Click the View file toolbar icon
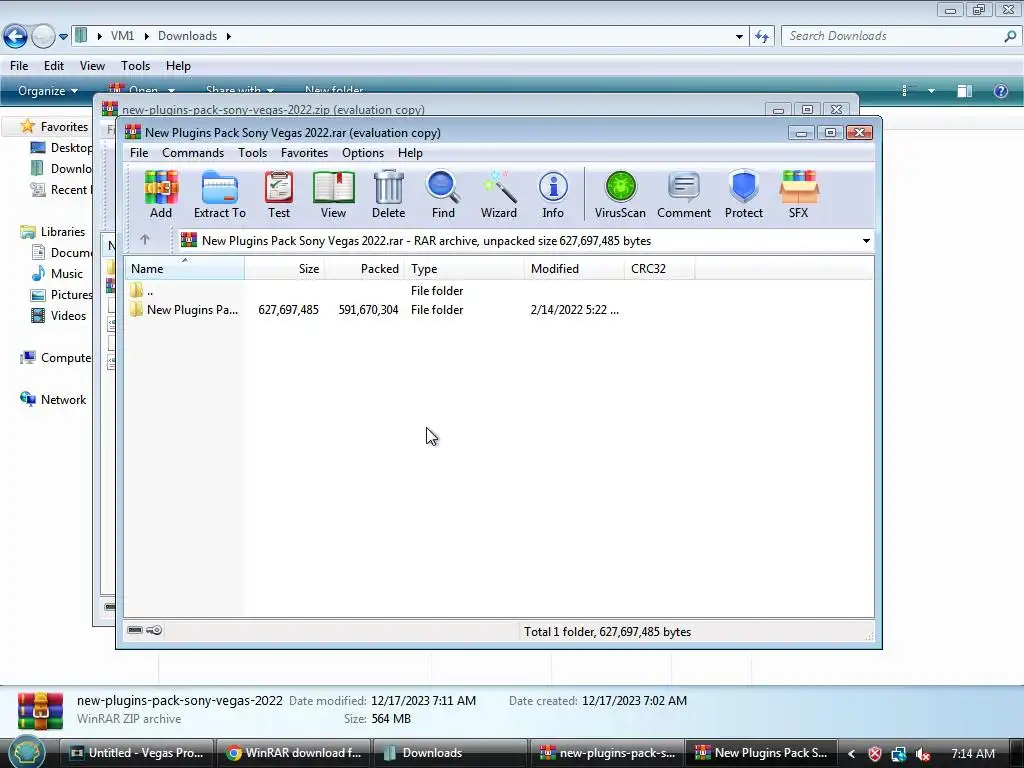 333,194
